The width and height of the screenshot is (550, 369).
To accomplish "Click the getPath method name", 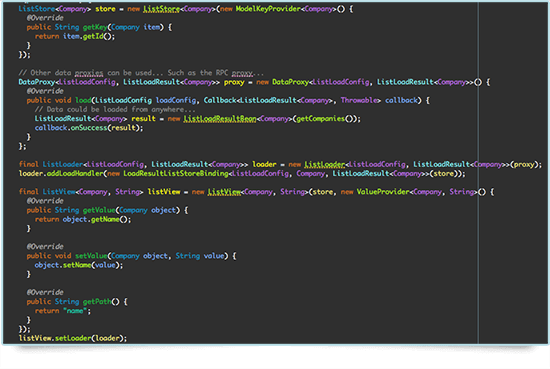I will 97,302.
